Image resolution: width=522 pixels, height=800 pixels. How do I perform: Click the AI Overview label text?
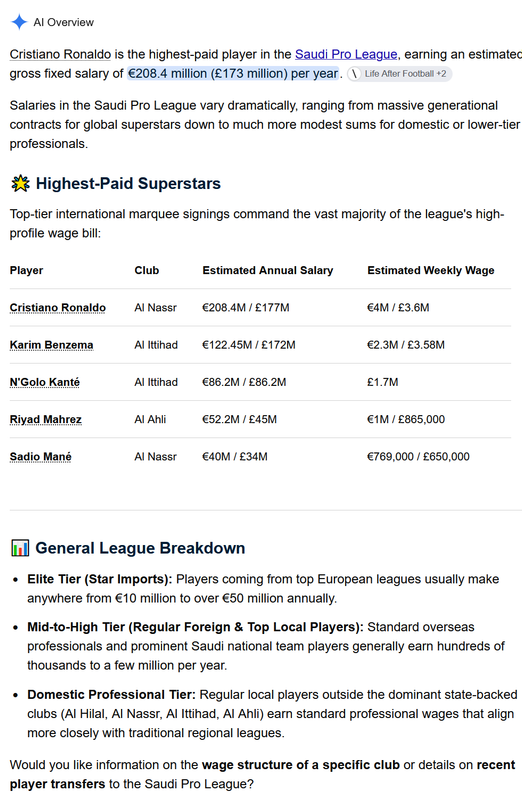[64, 22]
